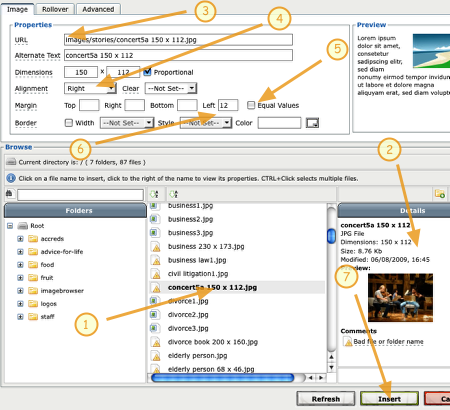450x410 pixels.
Task: Open the Clear dropdown
Action: 171,88
